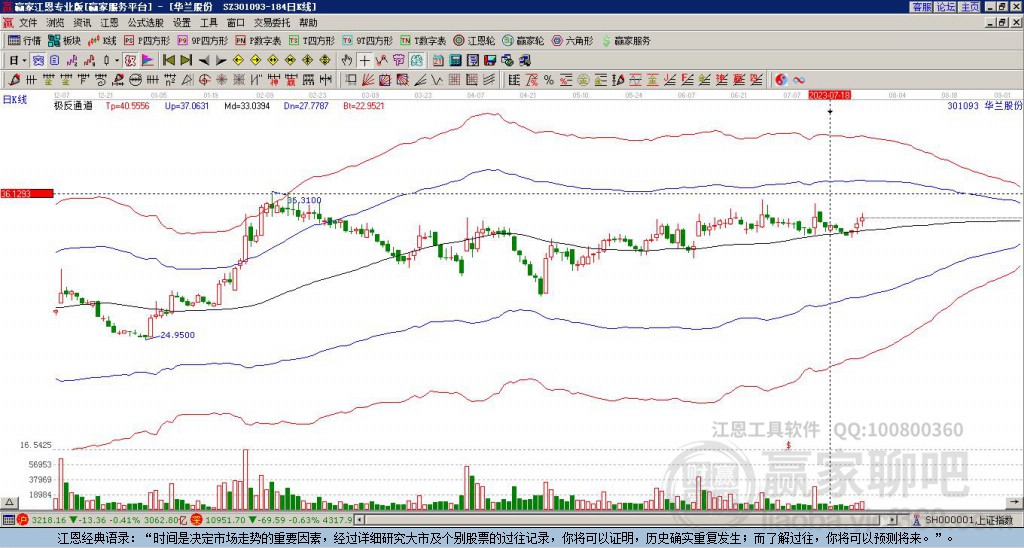Toggle the crosshair cursor tool
1024x548 pixels.
364,61
